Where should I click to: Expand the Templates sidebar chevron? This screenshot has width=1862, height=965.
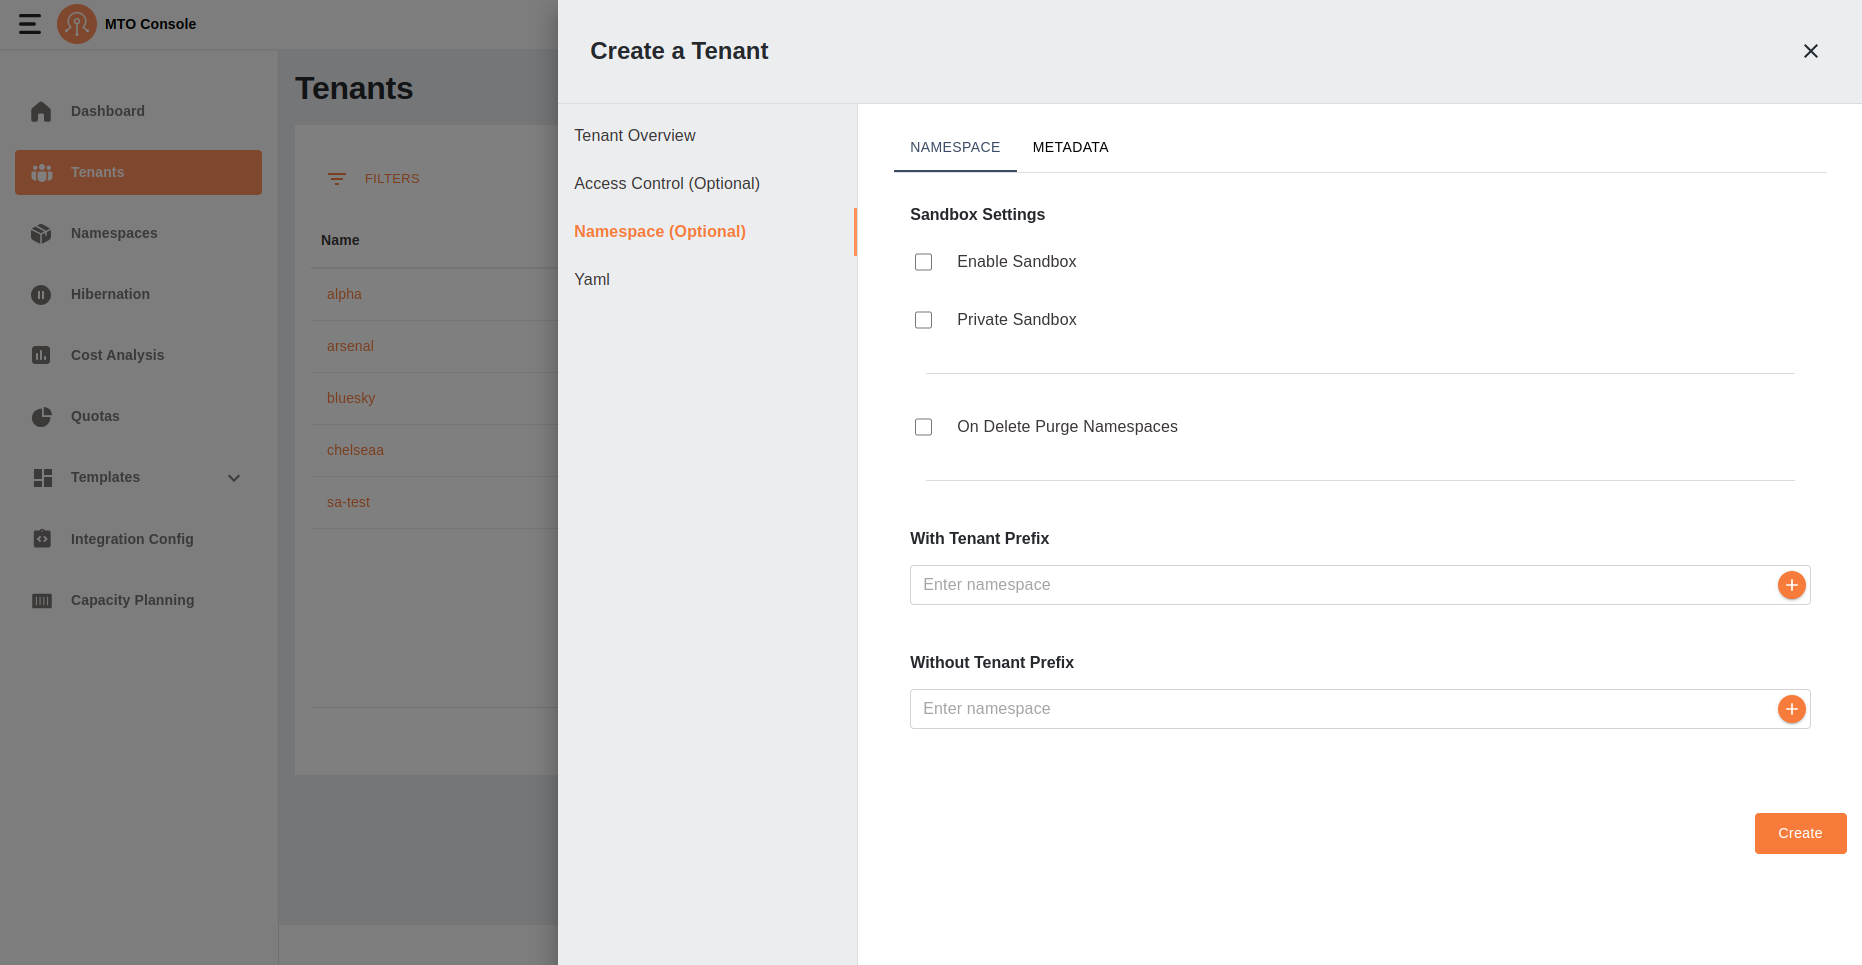(234, 478)
